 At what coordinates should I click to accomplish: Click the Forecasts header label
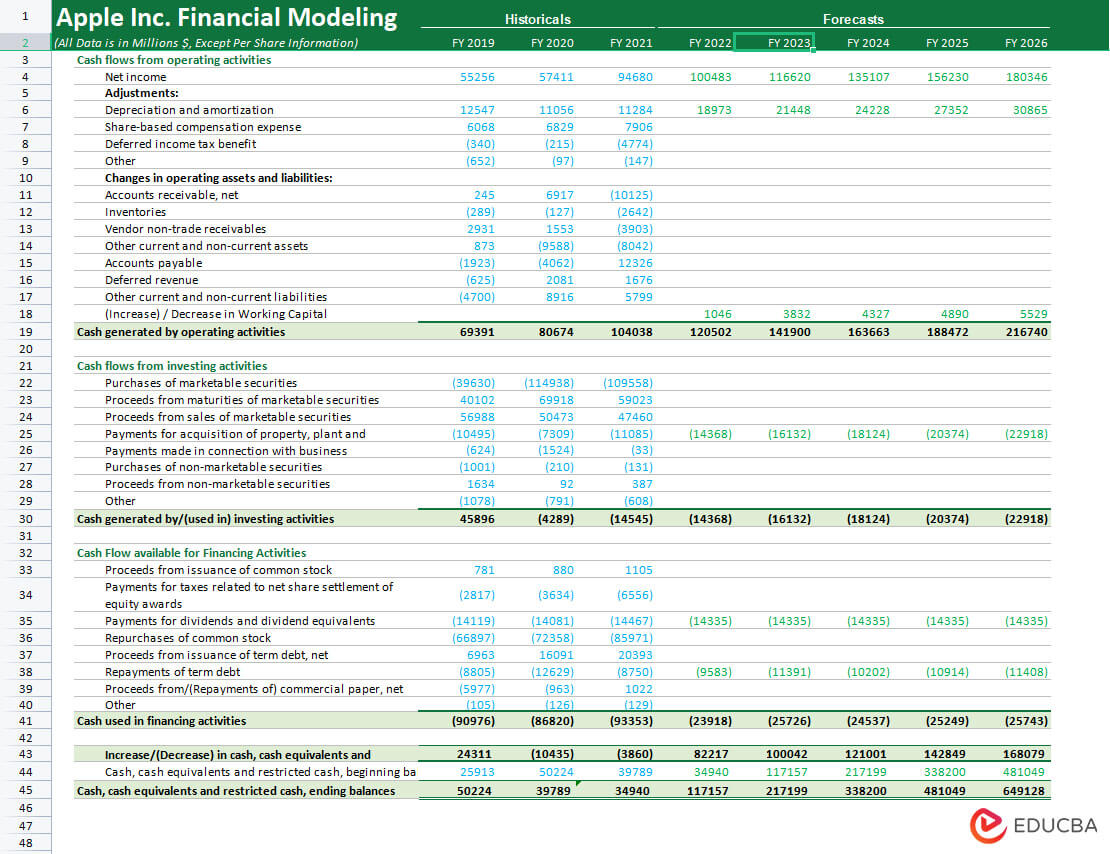point(853,19)
